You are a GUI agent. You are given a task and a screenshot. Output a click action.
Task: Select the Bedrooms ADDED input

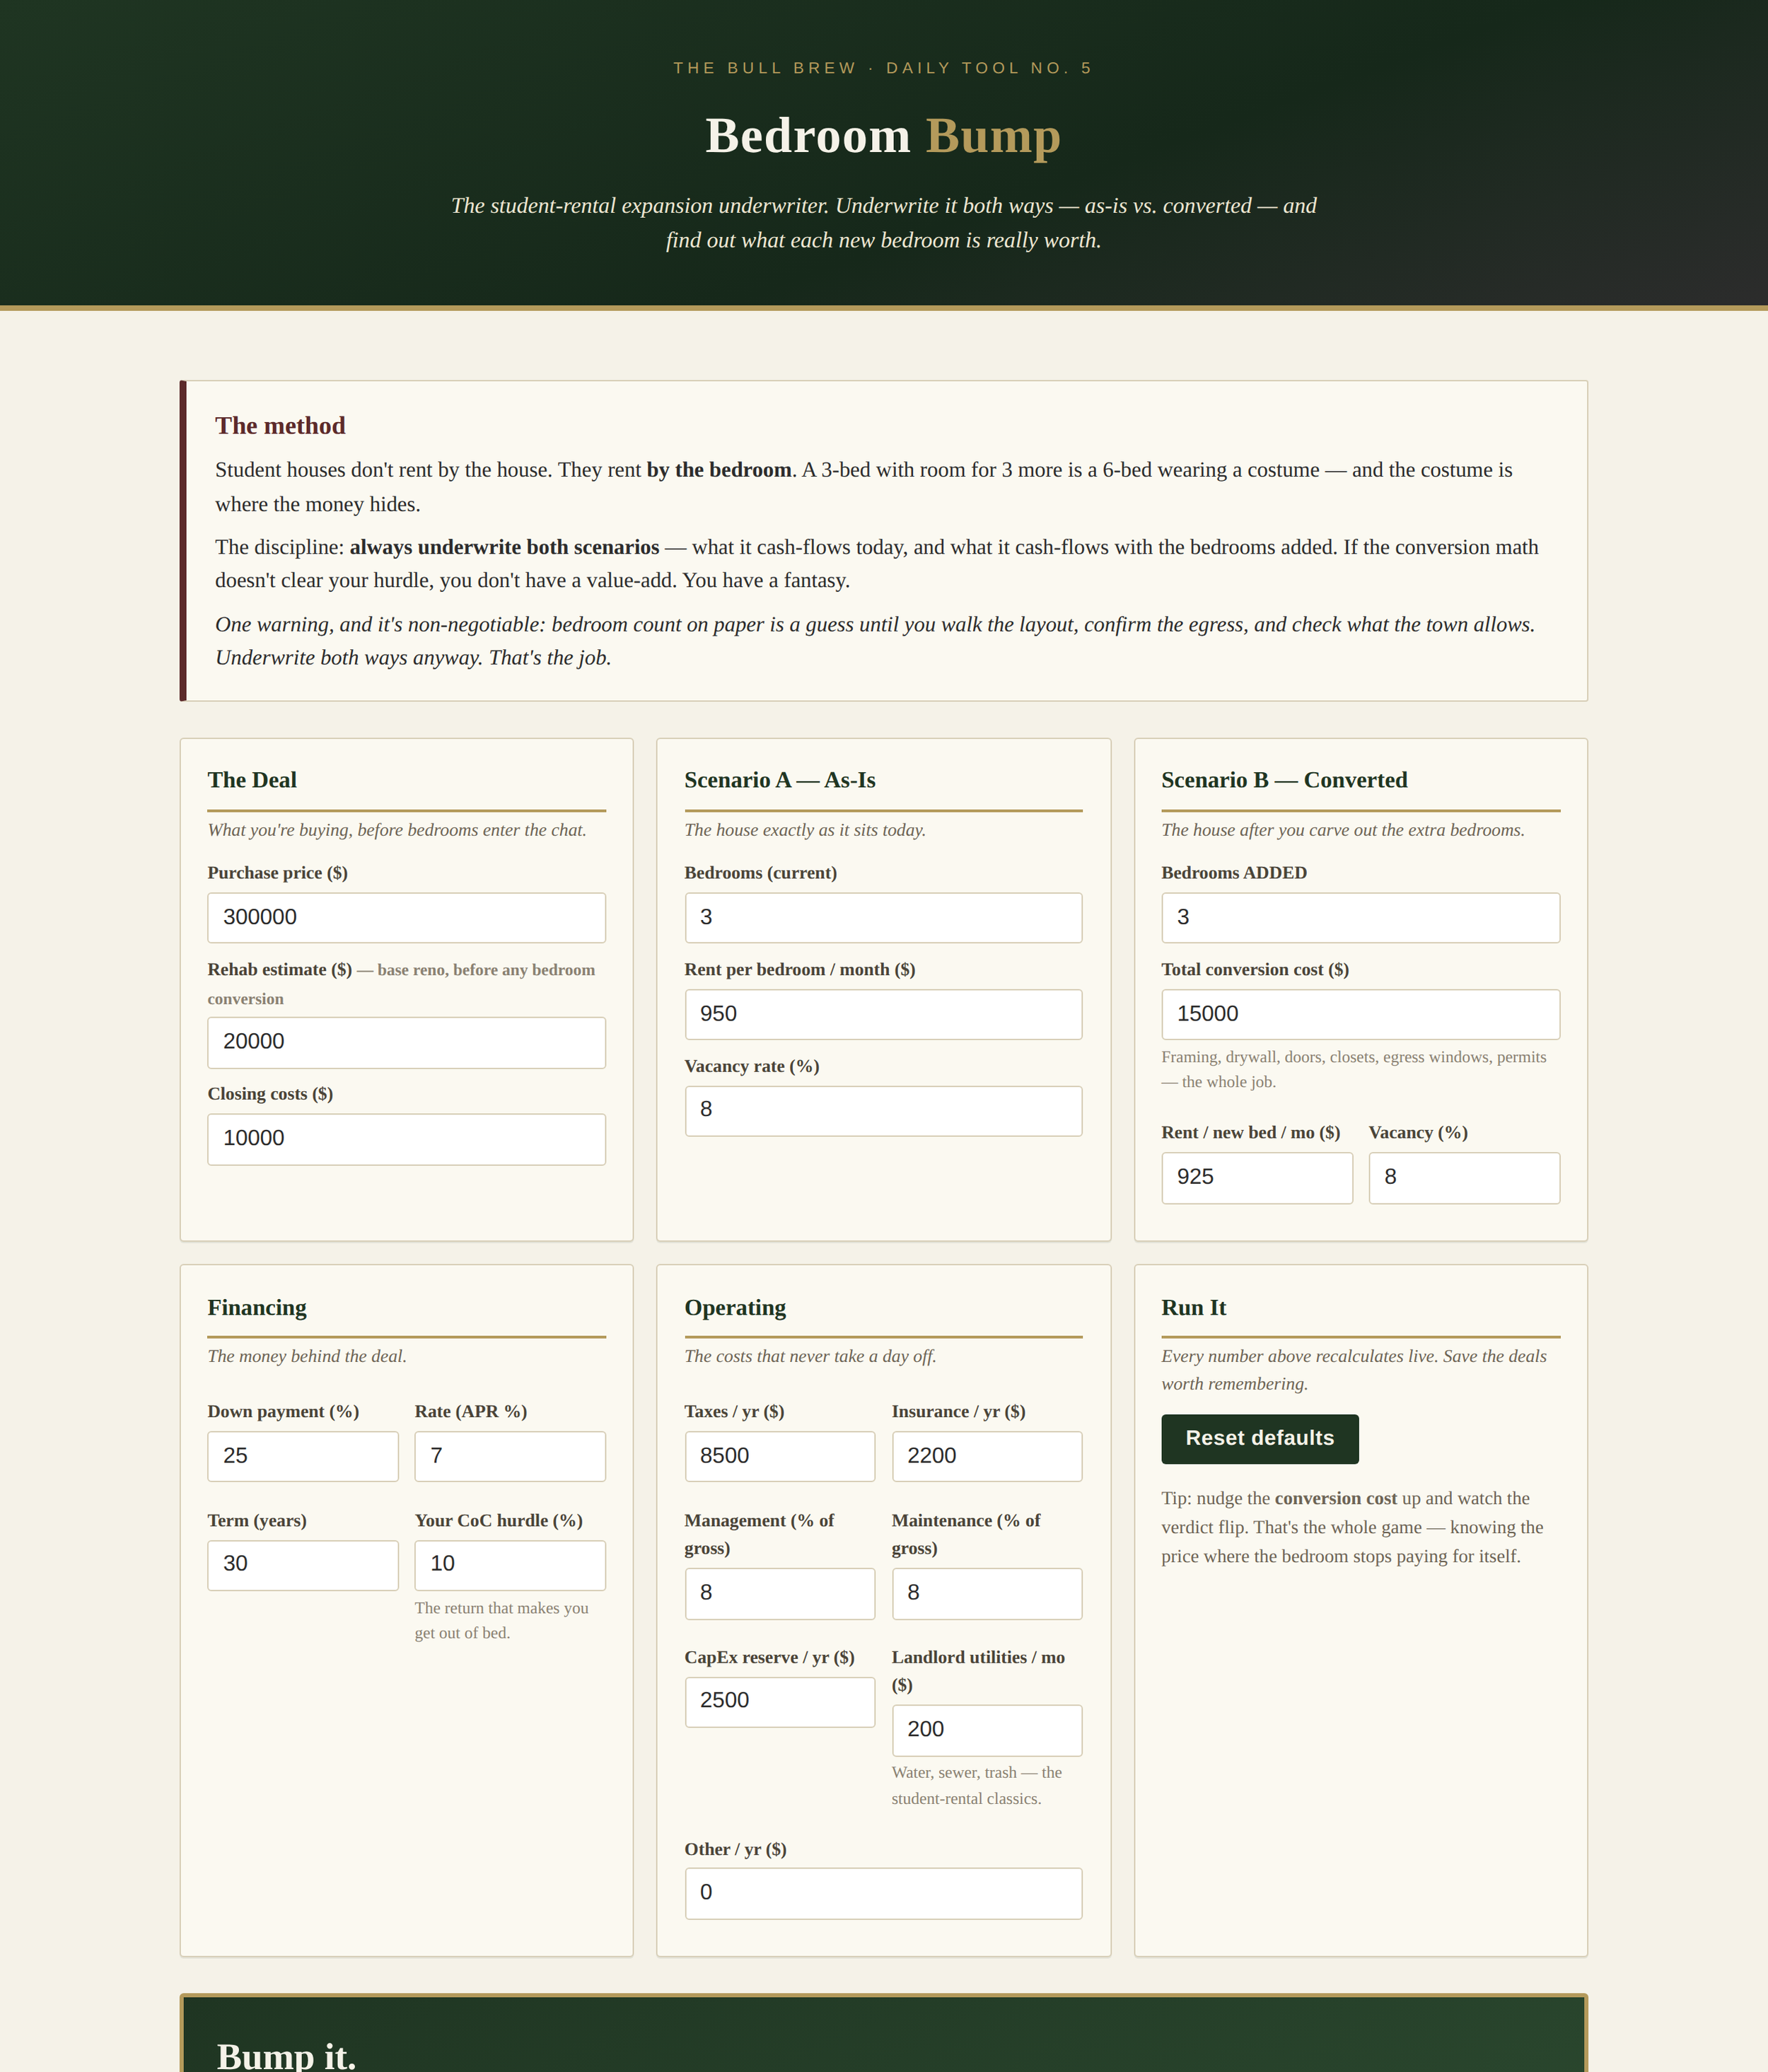(x=1360, y=917)
